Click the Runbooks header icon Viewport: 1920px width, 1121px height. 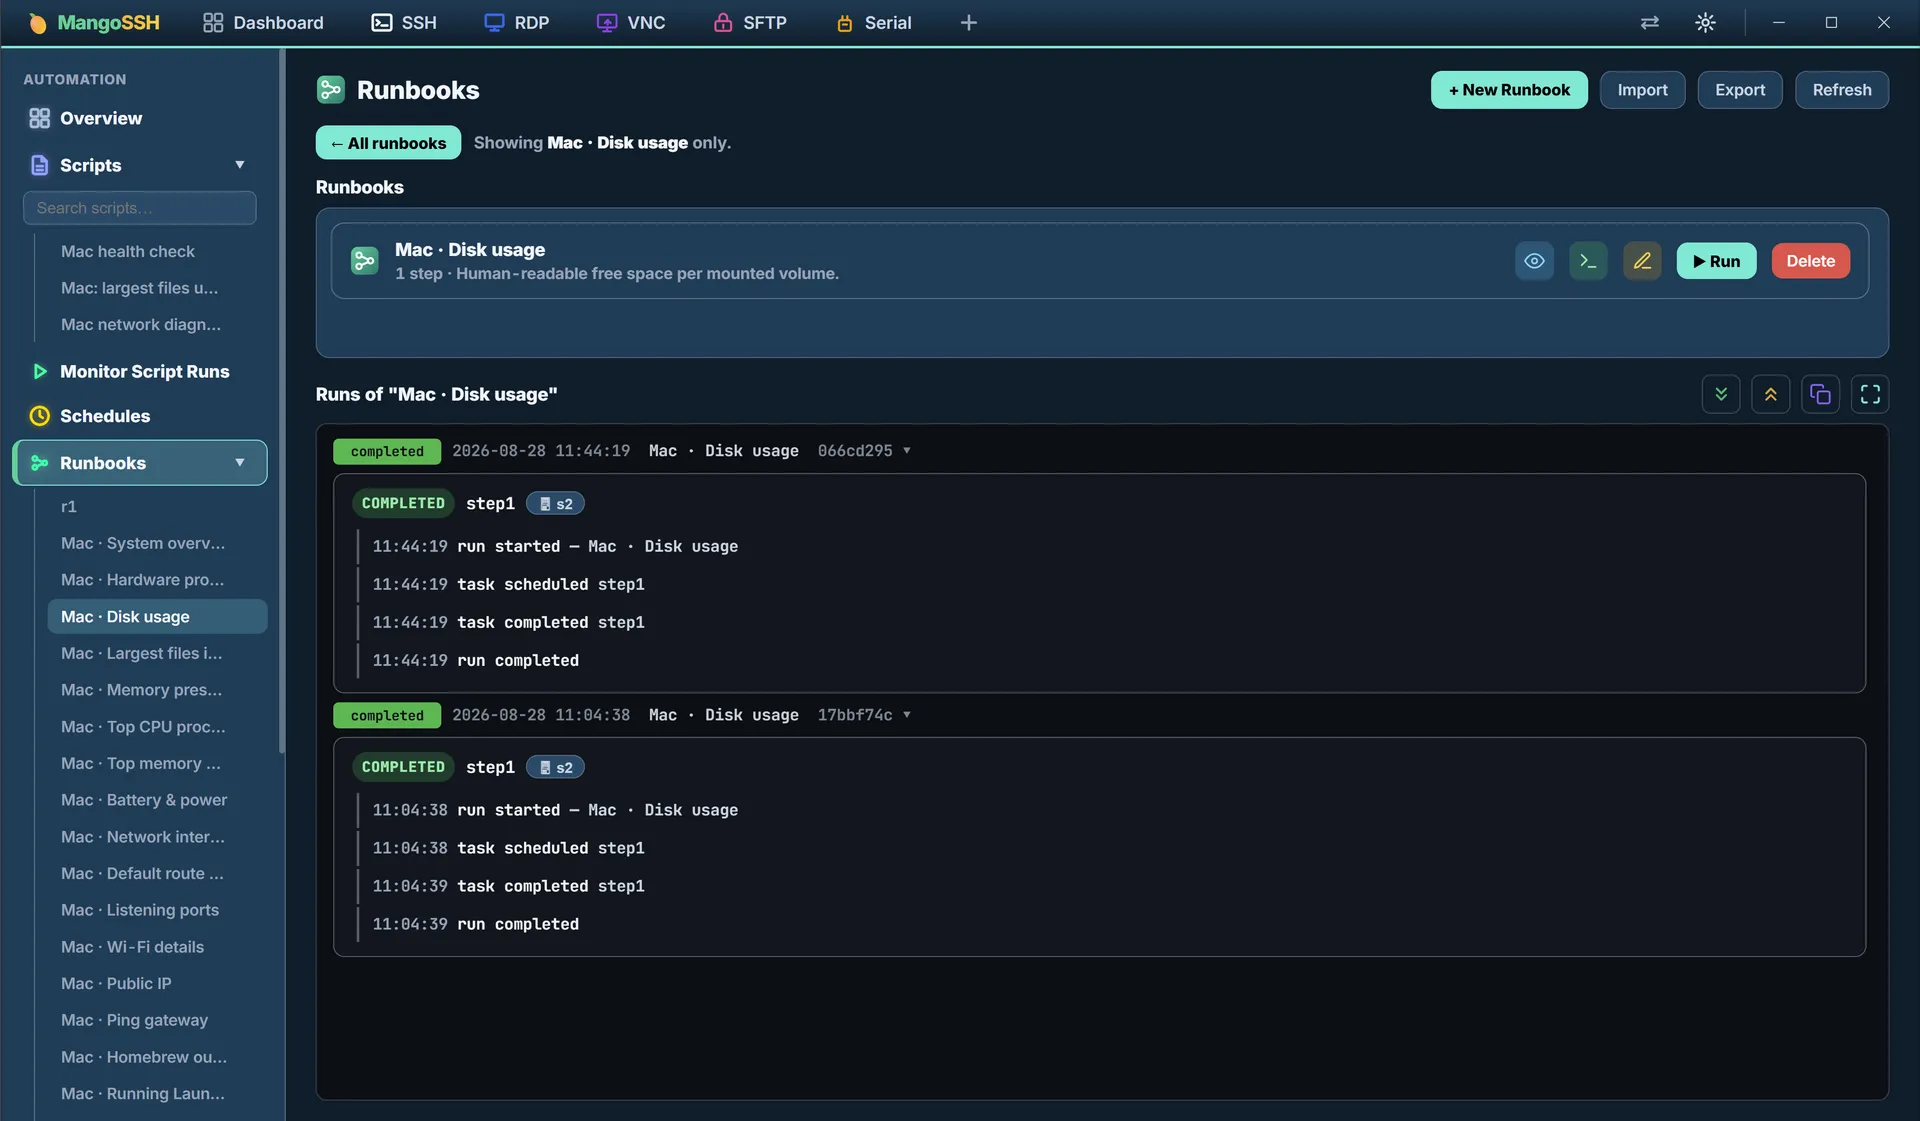click(331, 90)
